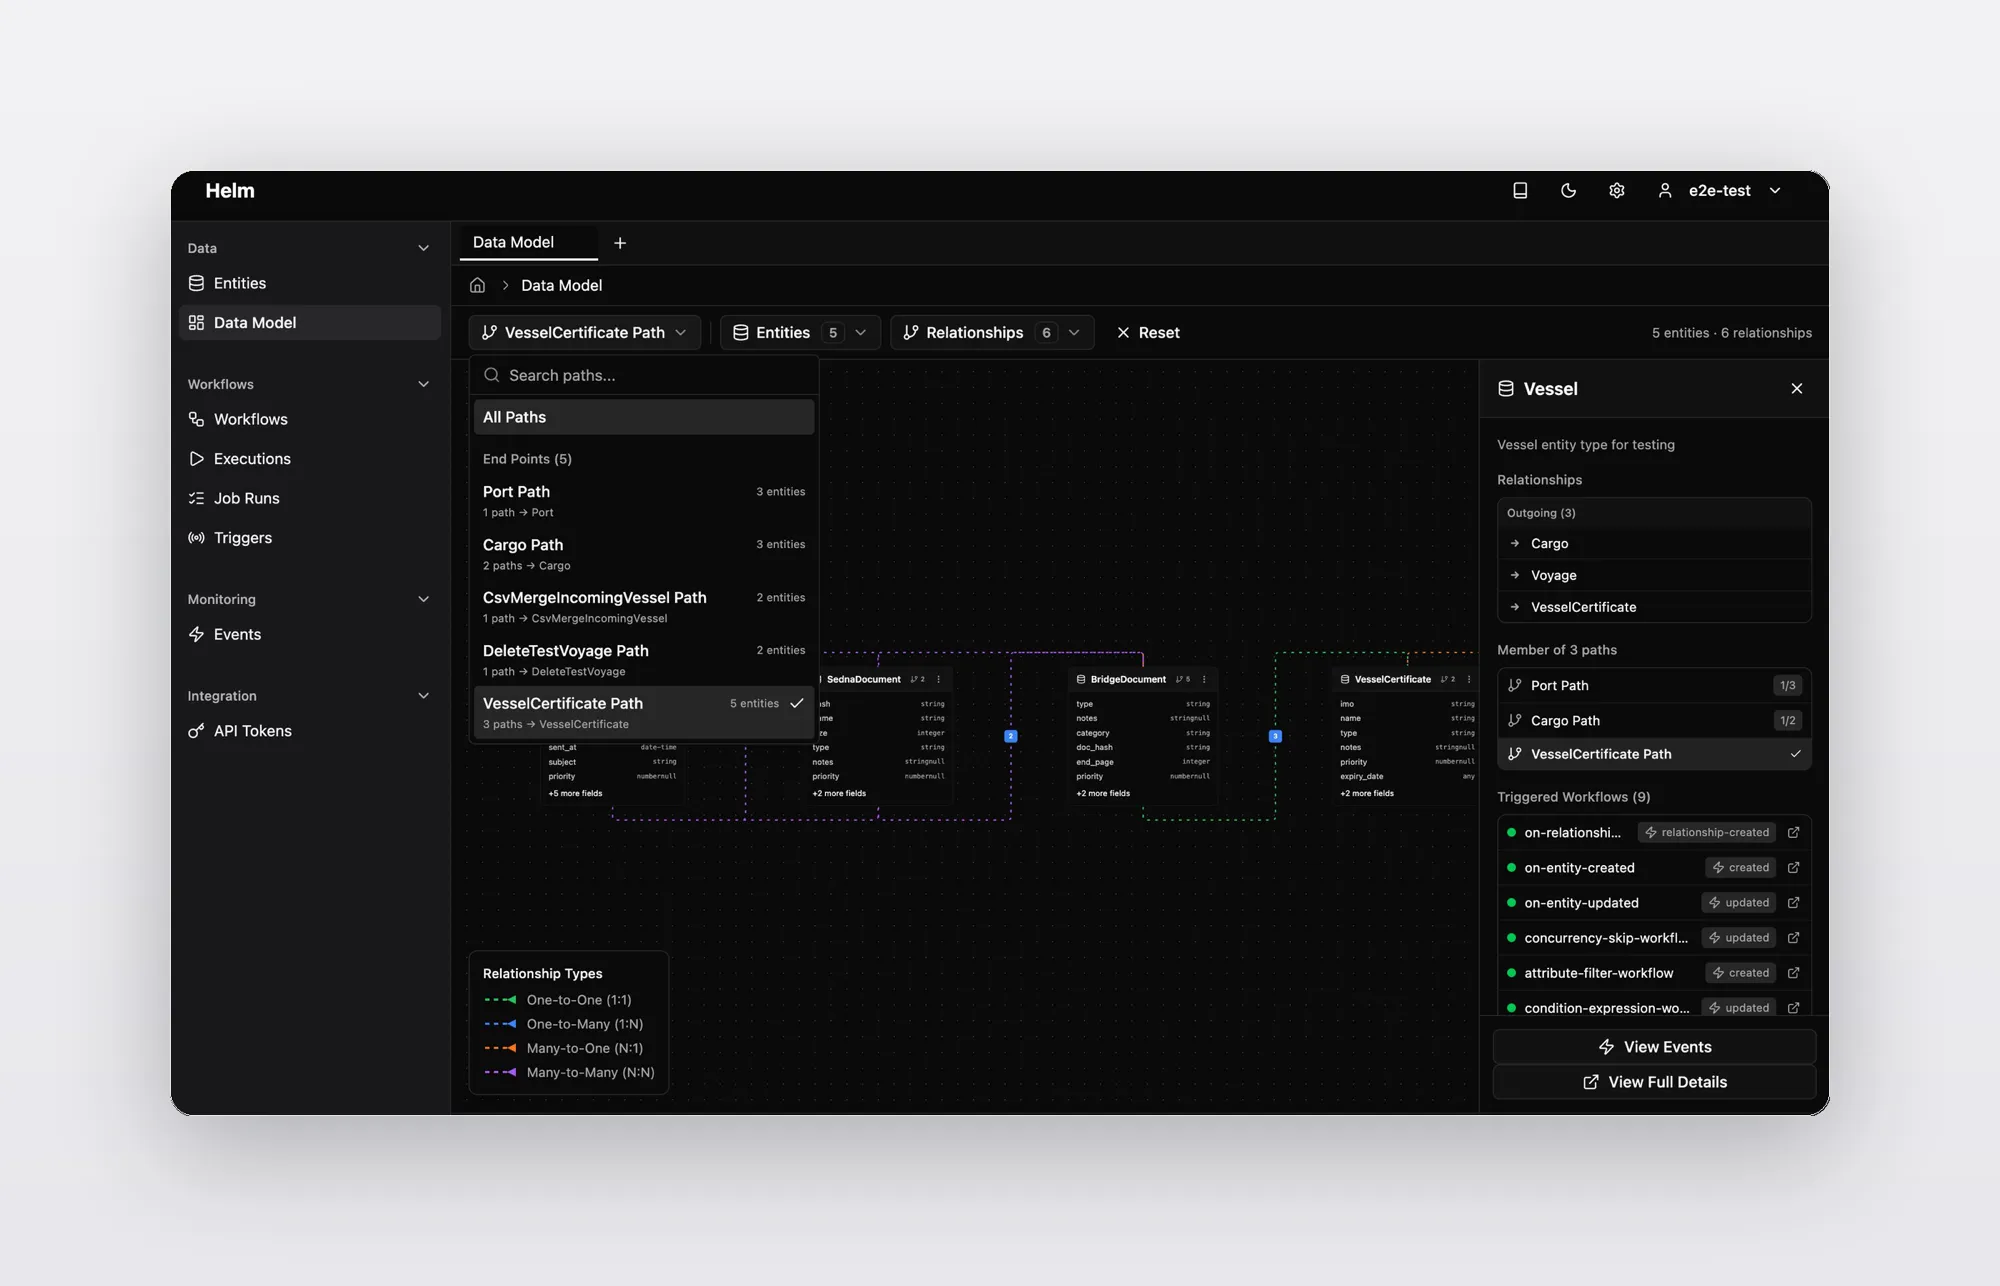Click Many-to-Many legend swatch

pyautogui.click(x=500, y=1072)
